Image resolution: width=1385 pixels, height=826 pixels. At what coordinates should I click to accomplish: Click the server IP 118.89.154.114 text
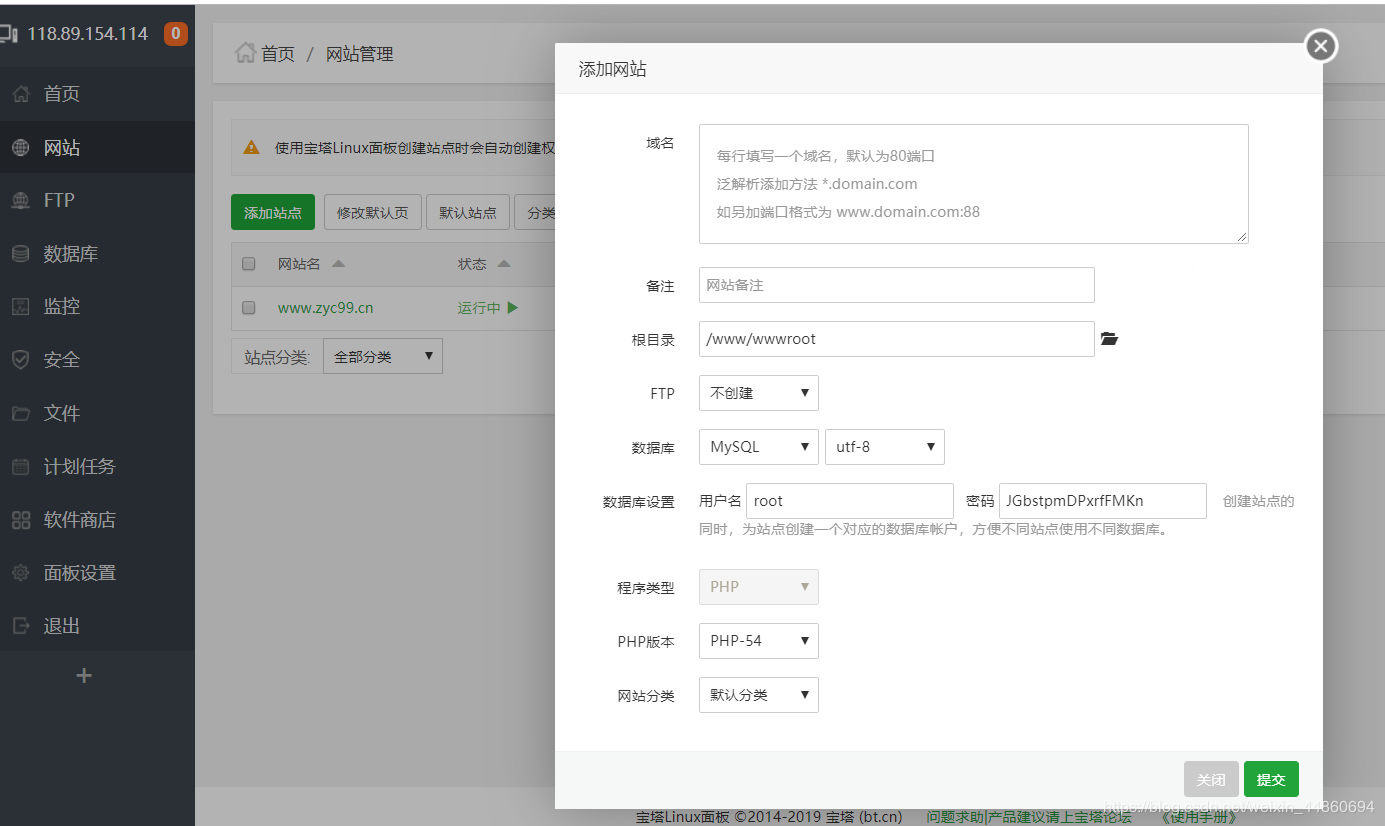coord(87,34)
